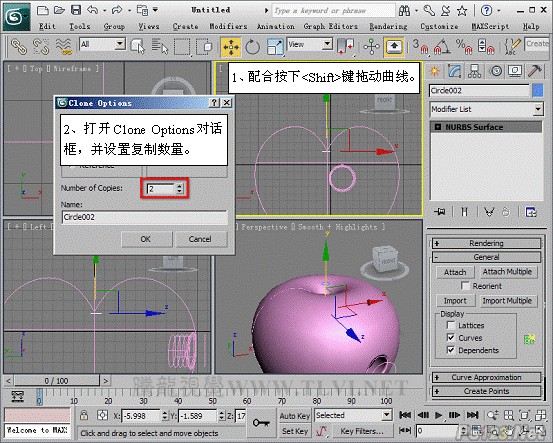The width and height of the screenshot is (553, 443).
Task: Expand the Rendering rollout
Action: 486,243
